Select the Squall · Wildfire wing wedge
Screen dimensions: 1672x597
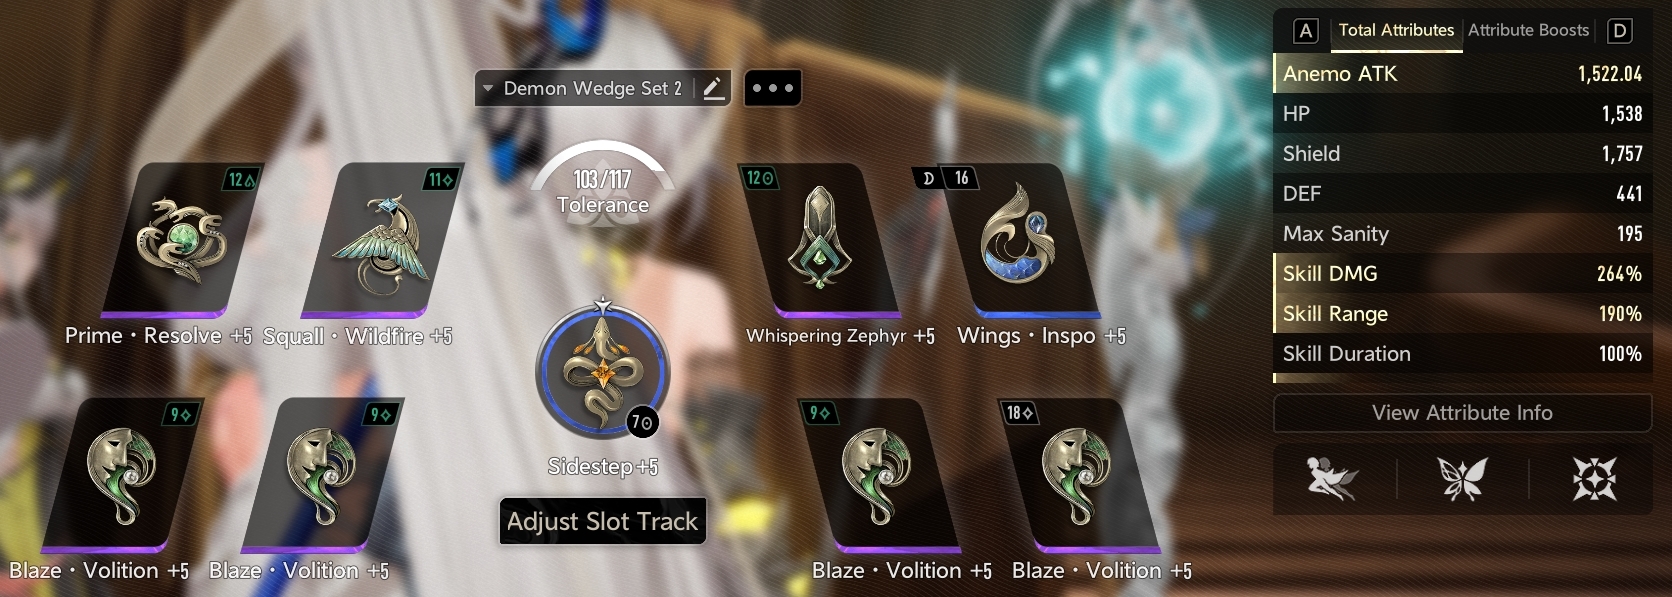[x=382, y=240]
